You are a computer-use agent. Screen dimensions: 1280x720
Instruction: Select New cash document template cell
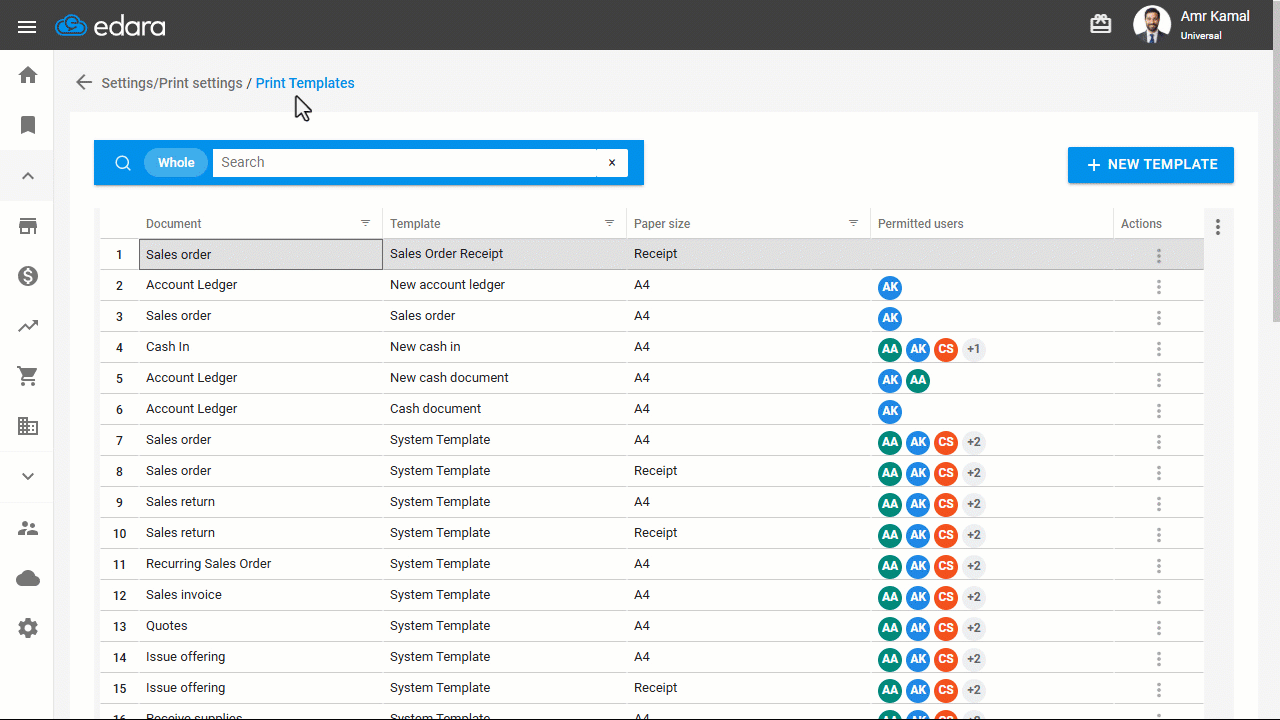click(505, 378)
